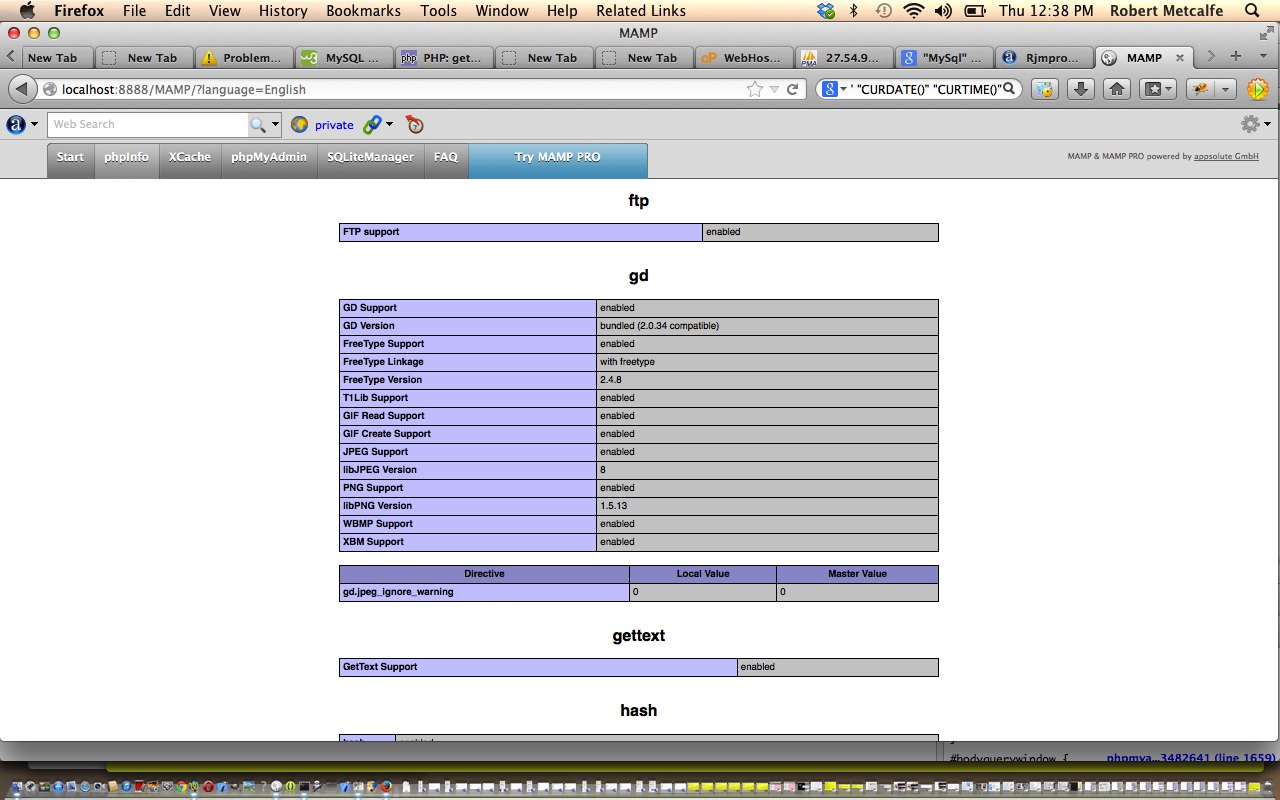
Task: Click the globe icon next to private
Action: [x=299, y=124]
